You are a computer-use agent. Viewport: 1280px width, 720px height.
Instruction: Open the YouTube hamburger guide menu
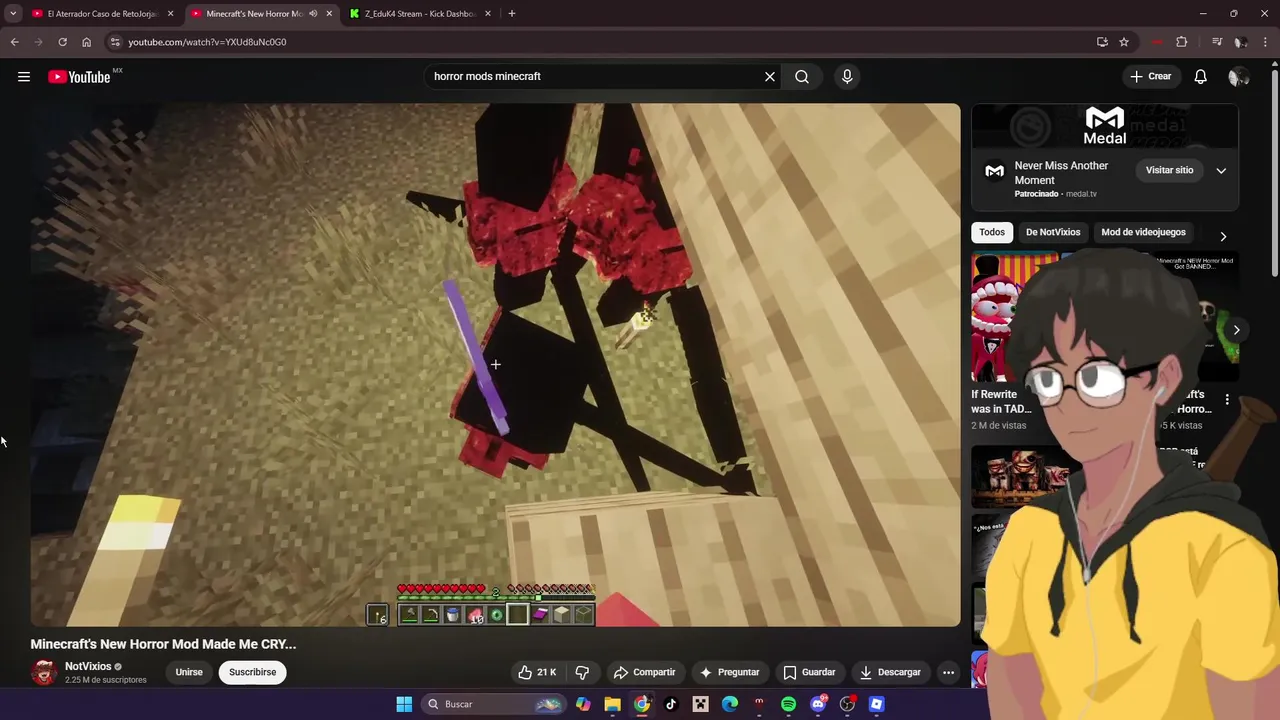tap(24, 76)
